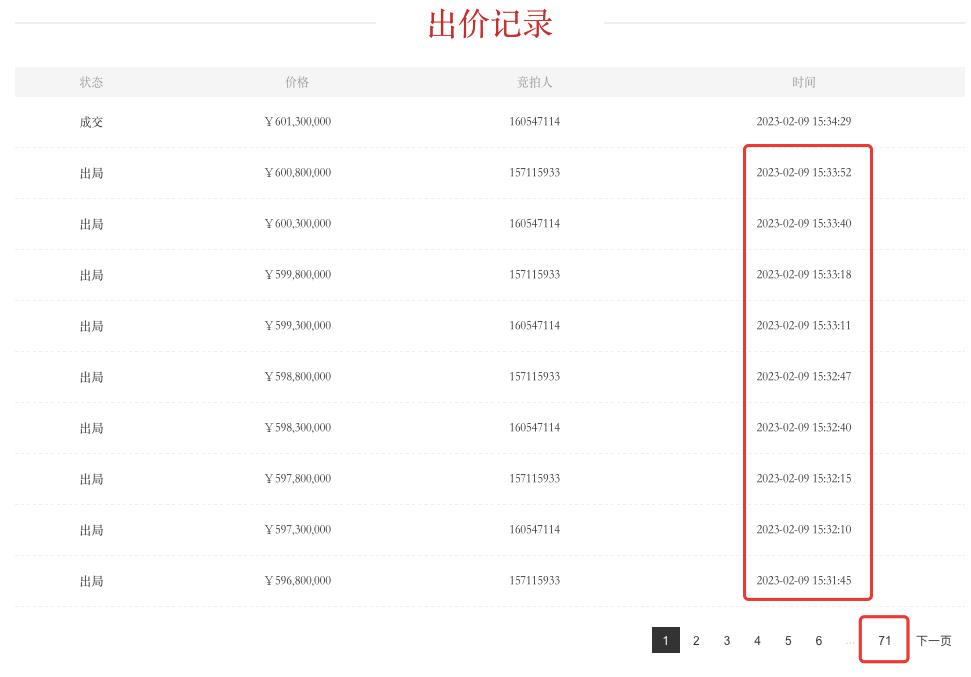971x677 pixels.
Task: Click the lowest bid Y596,800,000
Action: [x=297, y=580]
